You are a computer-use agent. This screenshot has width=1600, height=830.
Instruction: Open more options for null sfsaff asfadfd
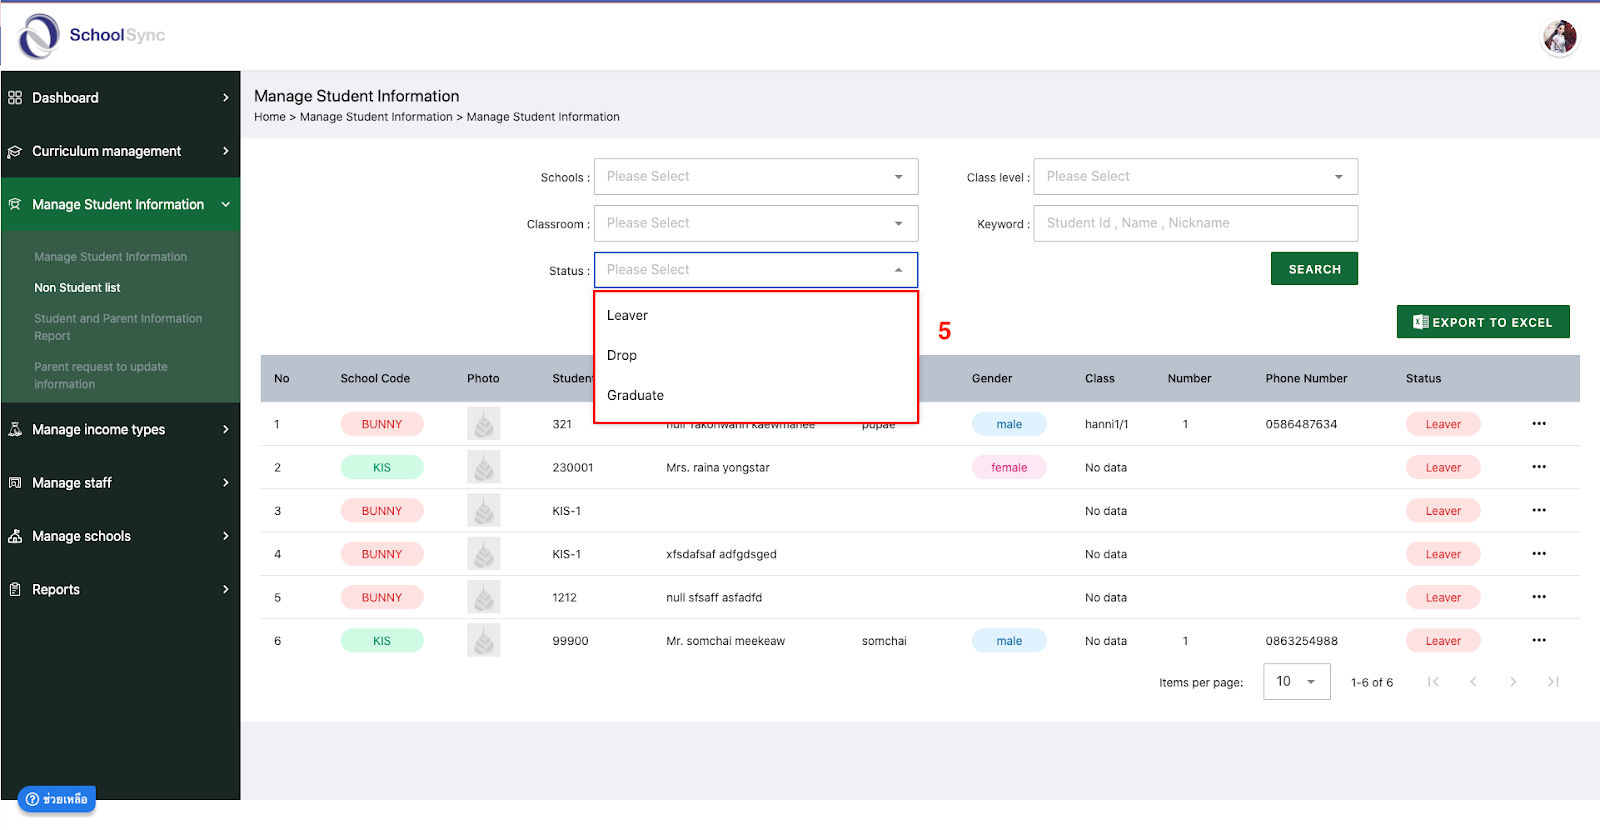click(x=1539, y=597)
